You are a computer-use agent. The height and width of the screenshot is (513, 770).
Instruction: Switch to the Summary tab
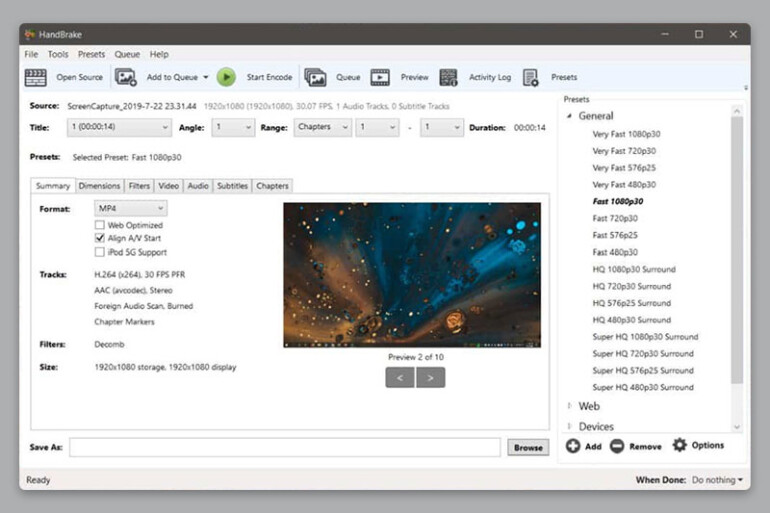tap(53, 186)
